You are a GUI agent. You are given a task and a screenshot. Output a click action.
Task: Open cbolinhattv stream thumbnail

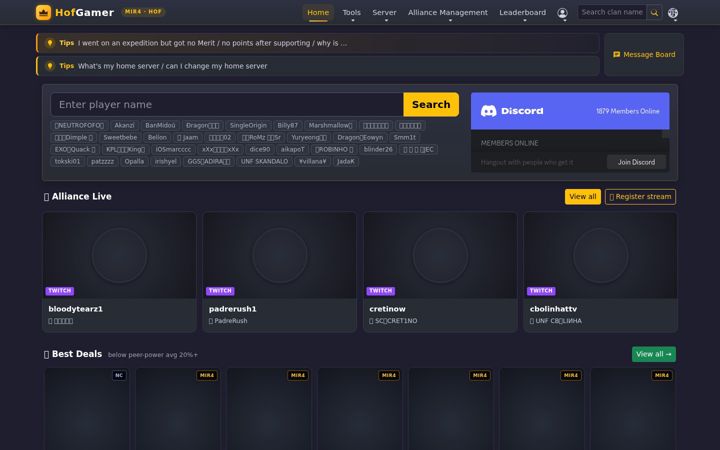coord(600,255)
